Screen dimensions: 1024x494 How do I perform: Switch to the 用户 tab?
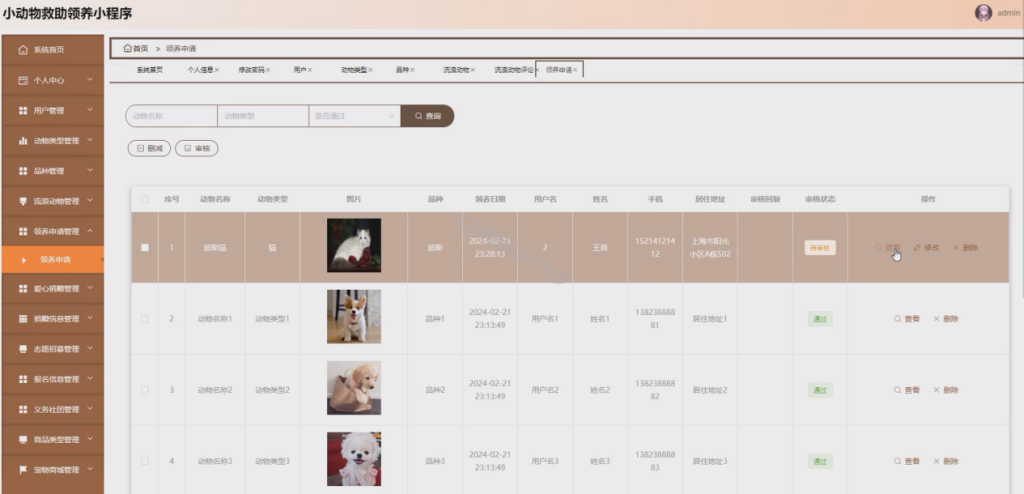click(300, 70)
